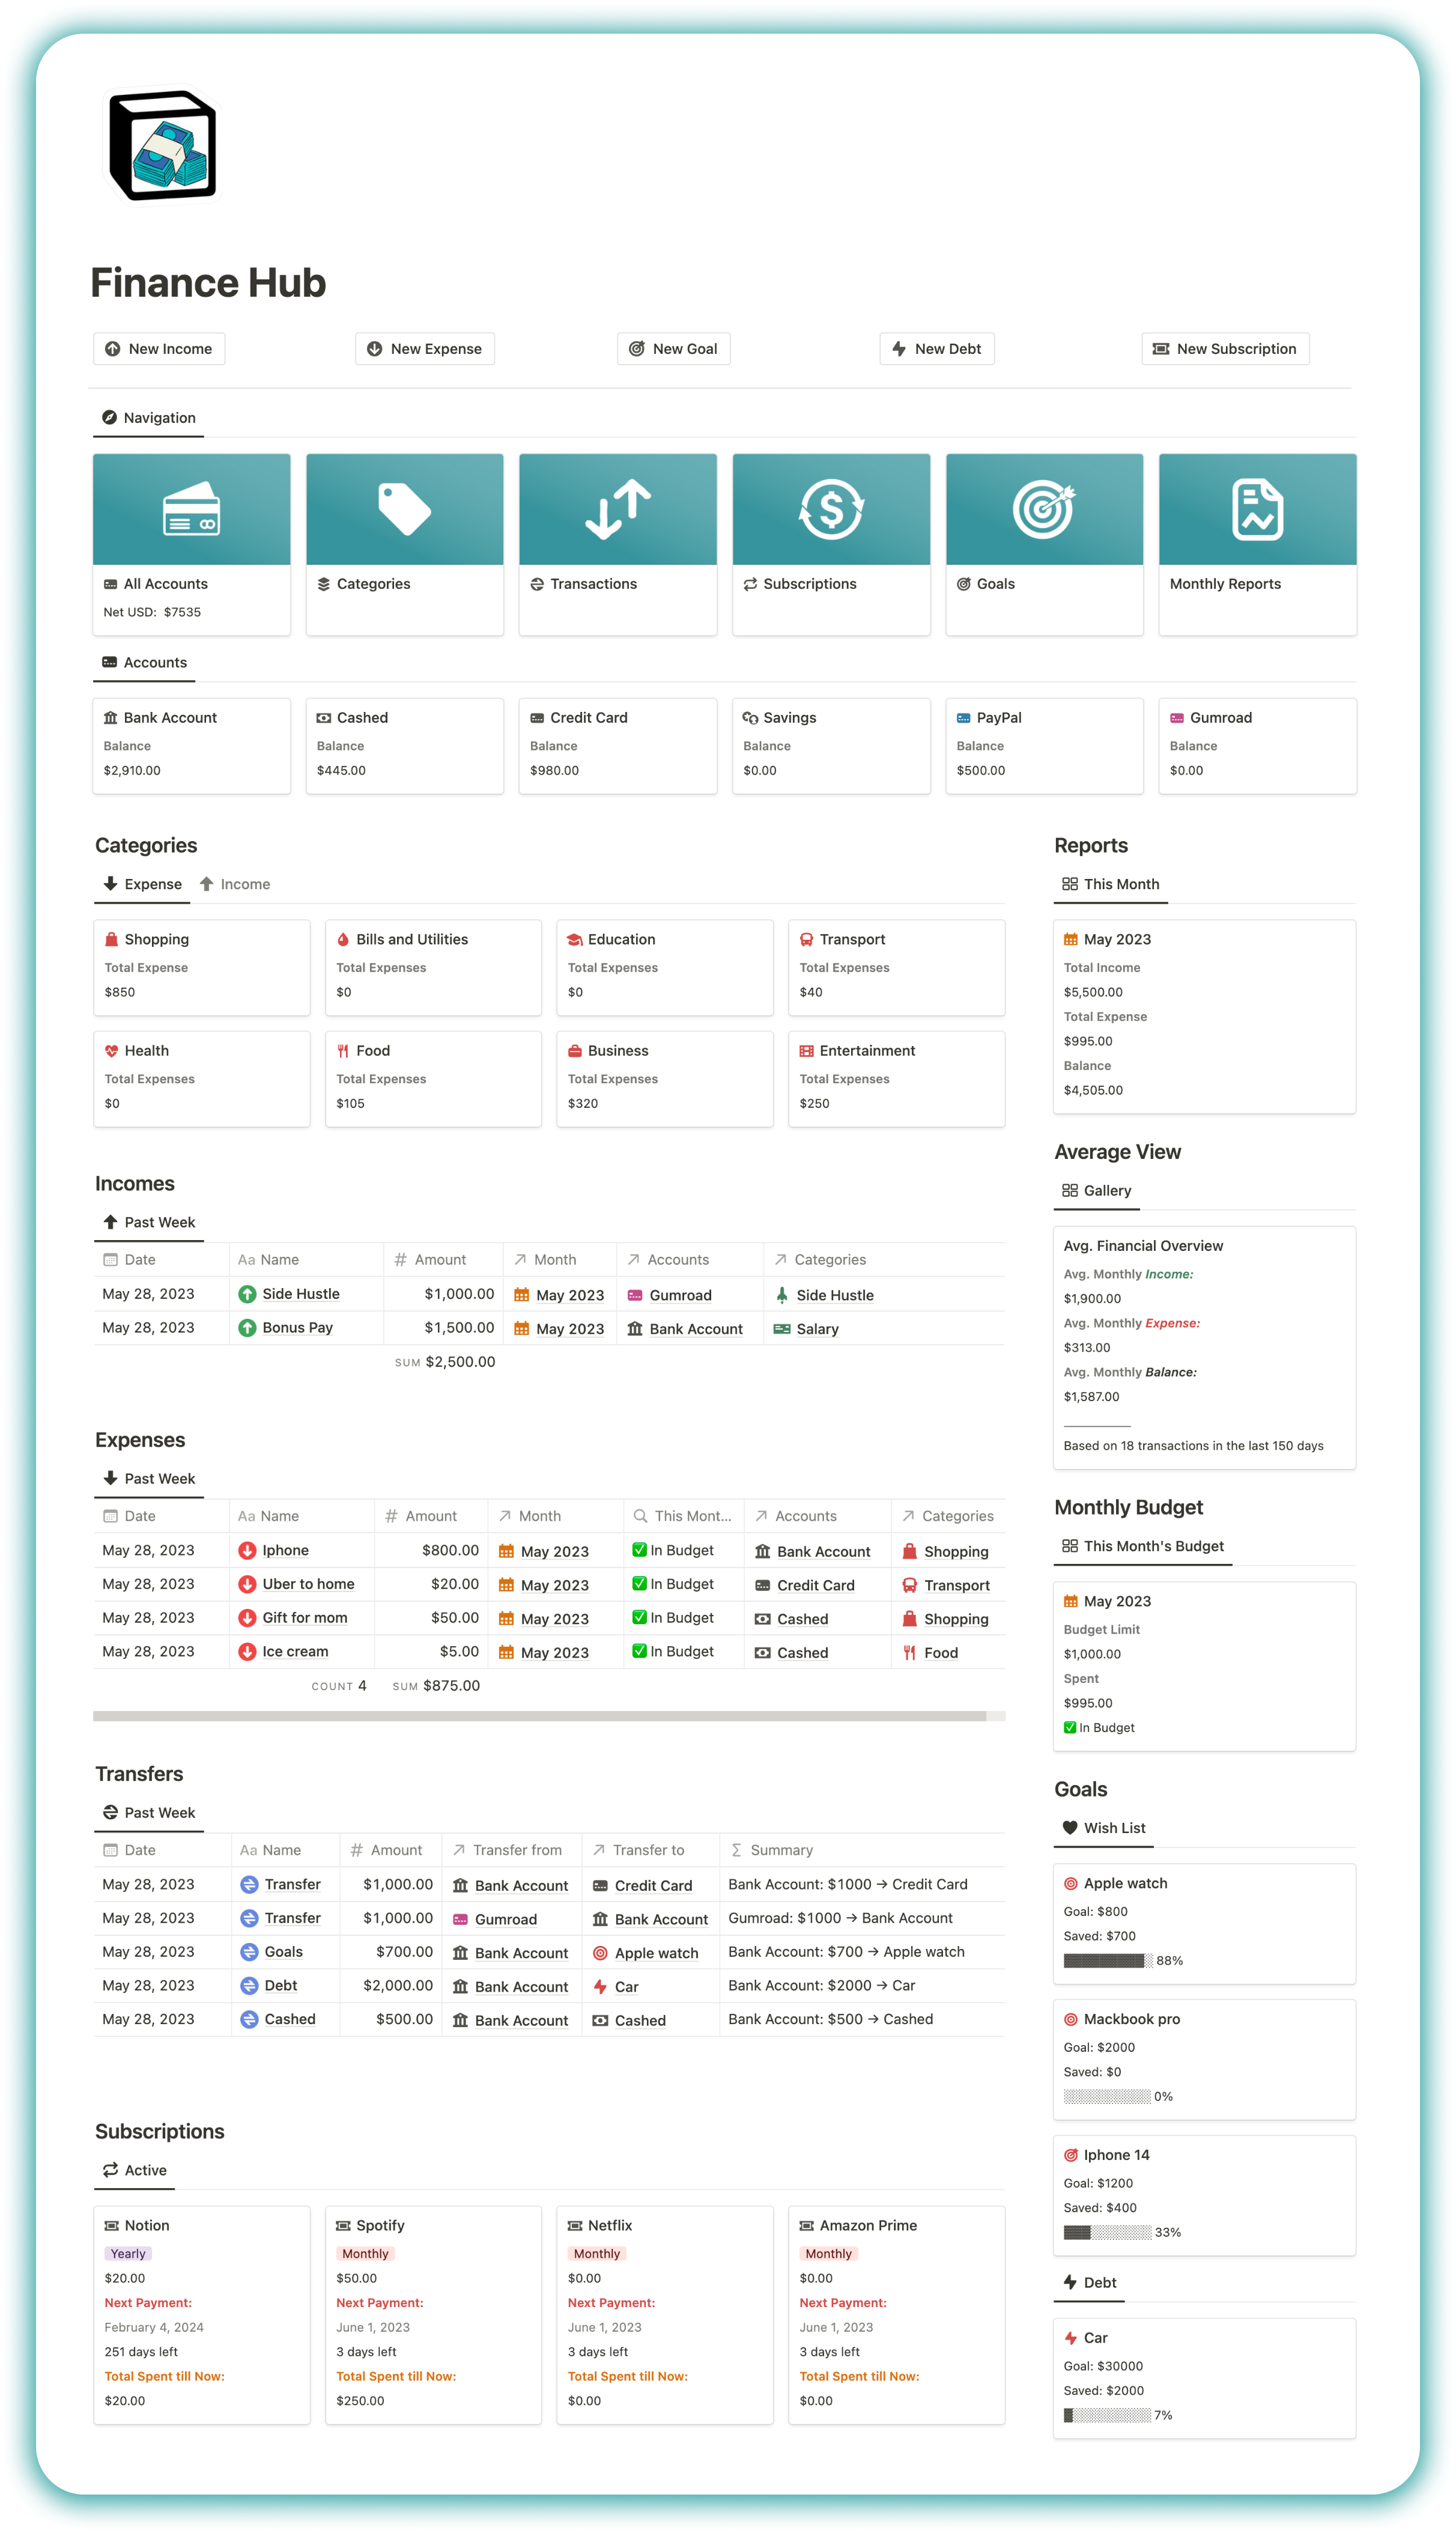The height and width of the screenshot is (2533, 1456).
Task: Open the Transactions arrows icon tile
Action: click(x=617, y=510)
